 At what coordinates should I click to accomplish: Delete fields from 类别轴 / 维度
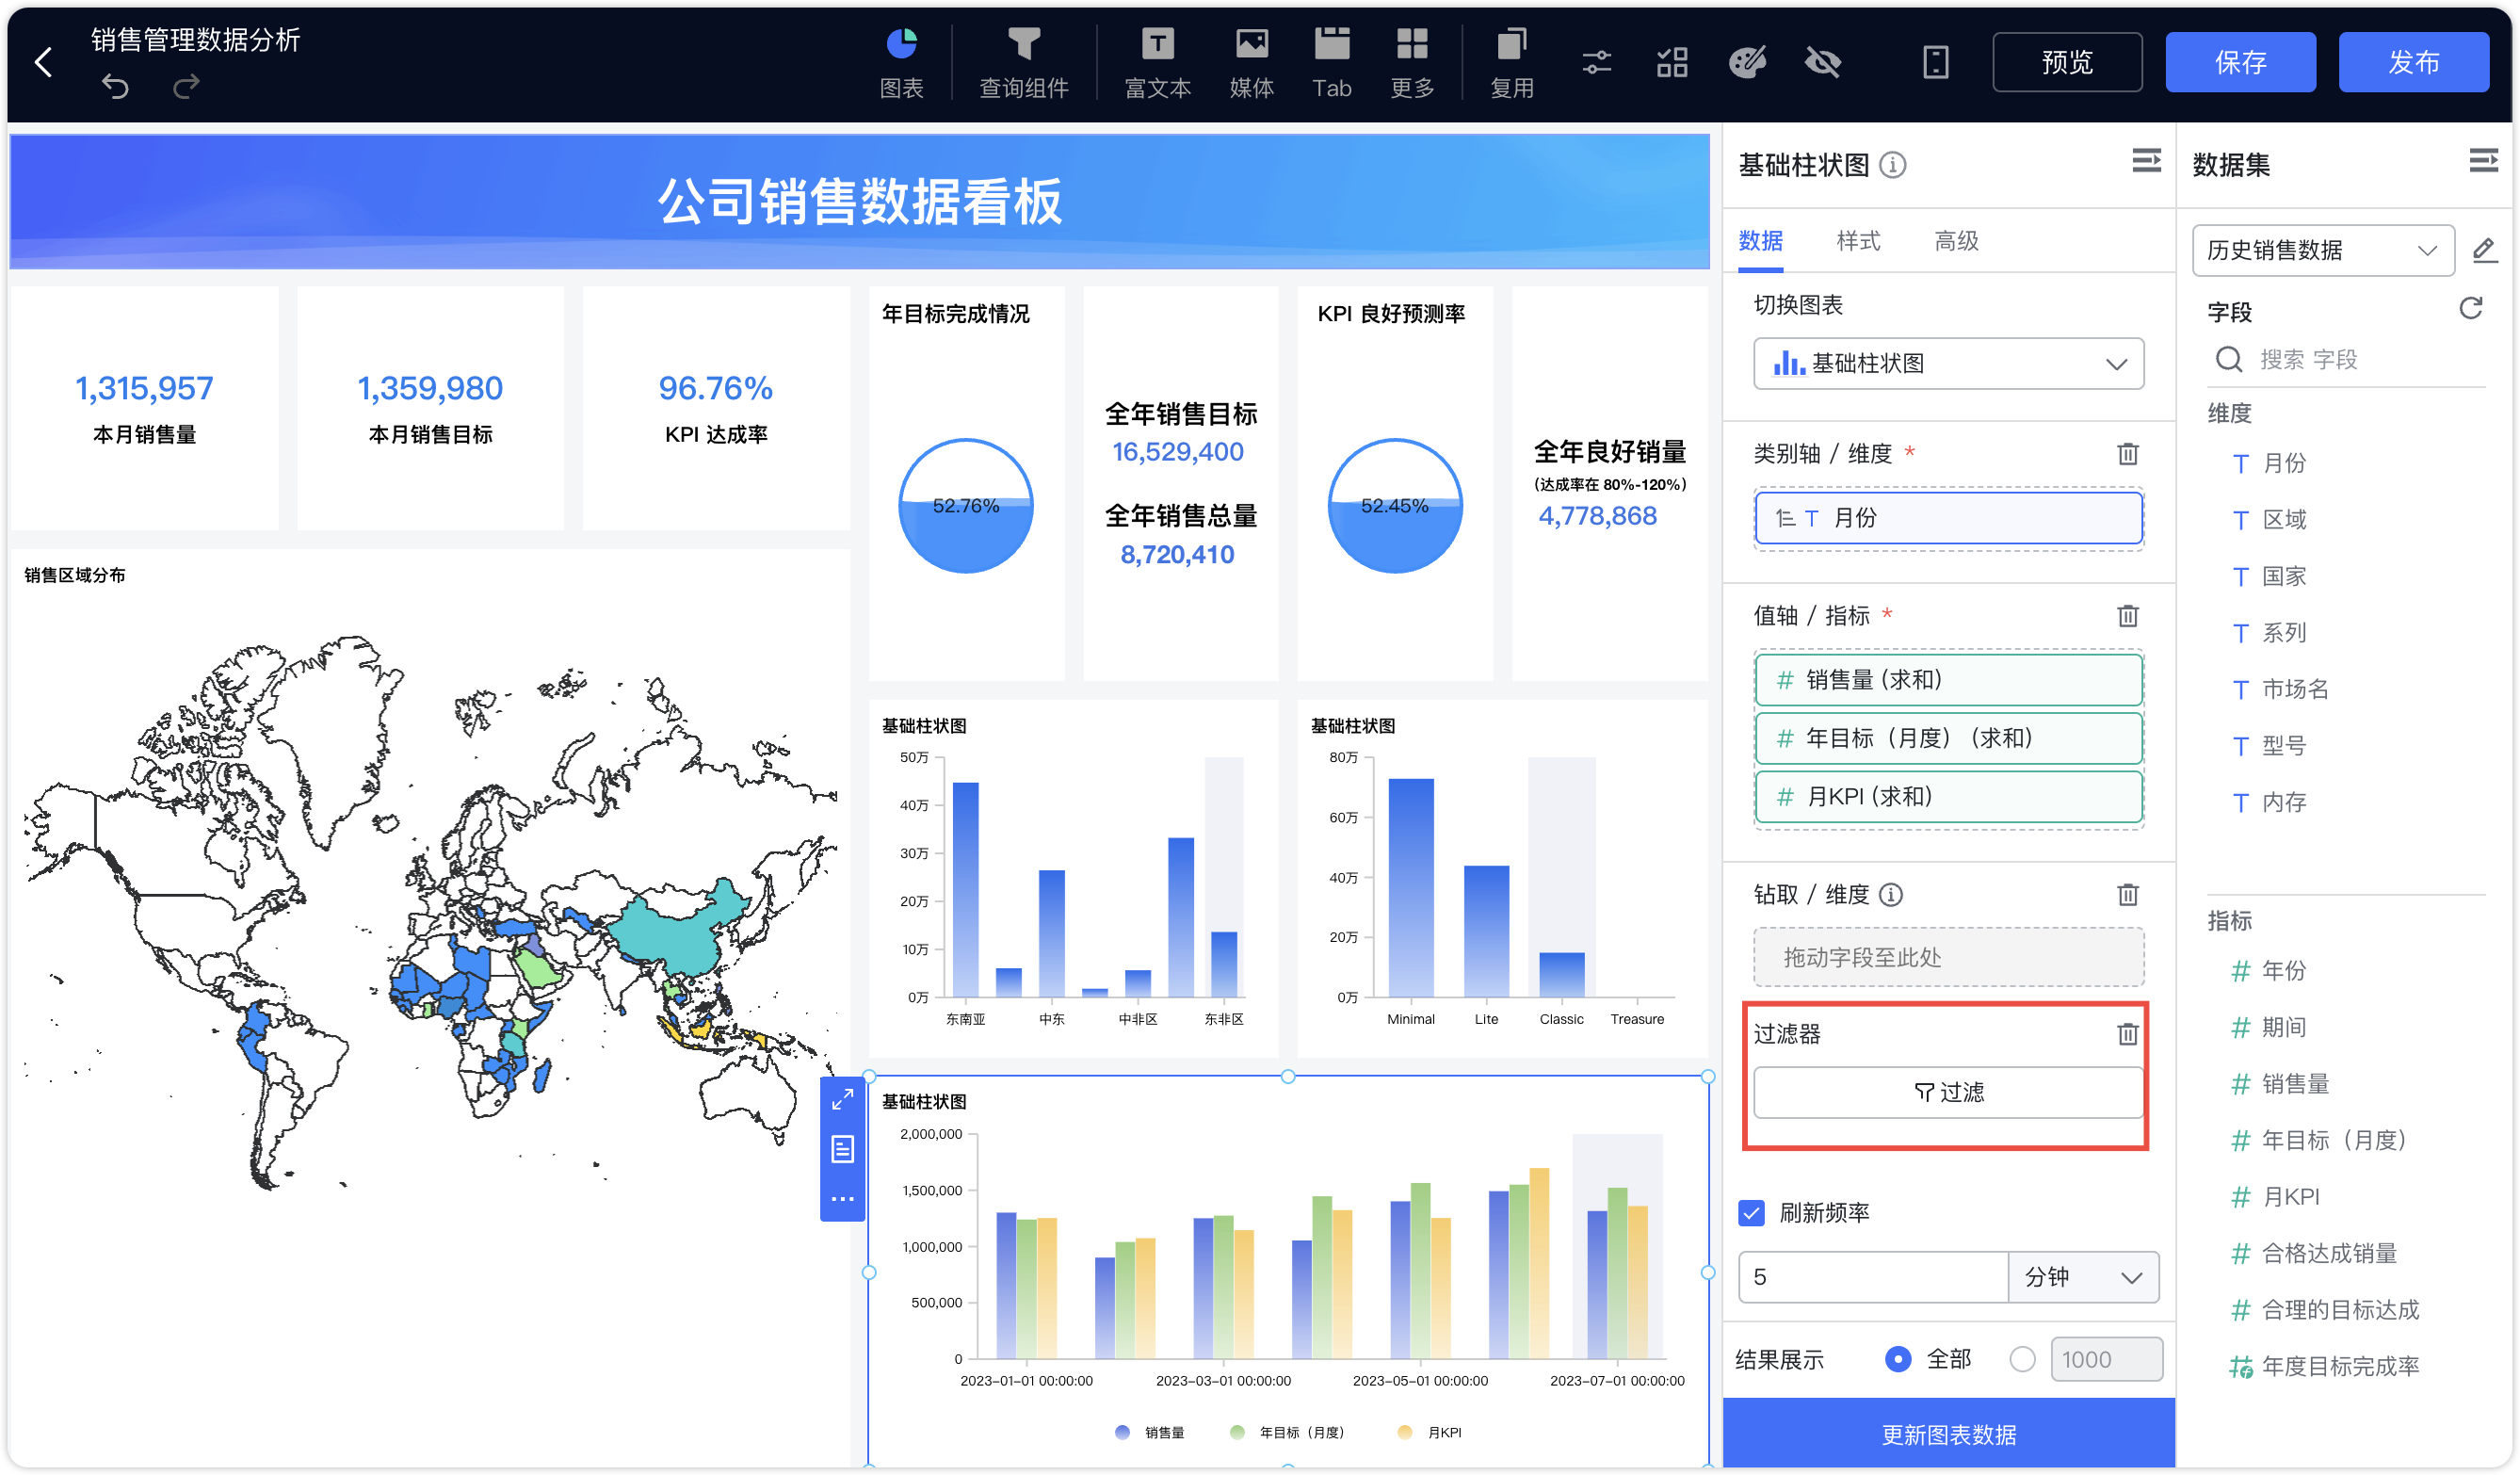point(2127,454)
